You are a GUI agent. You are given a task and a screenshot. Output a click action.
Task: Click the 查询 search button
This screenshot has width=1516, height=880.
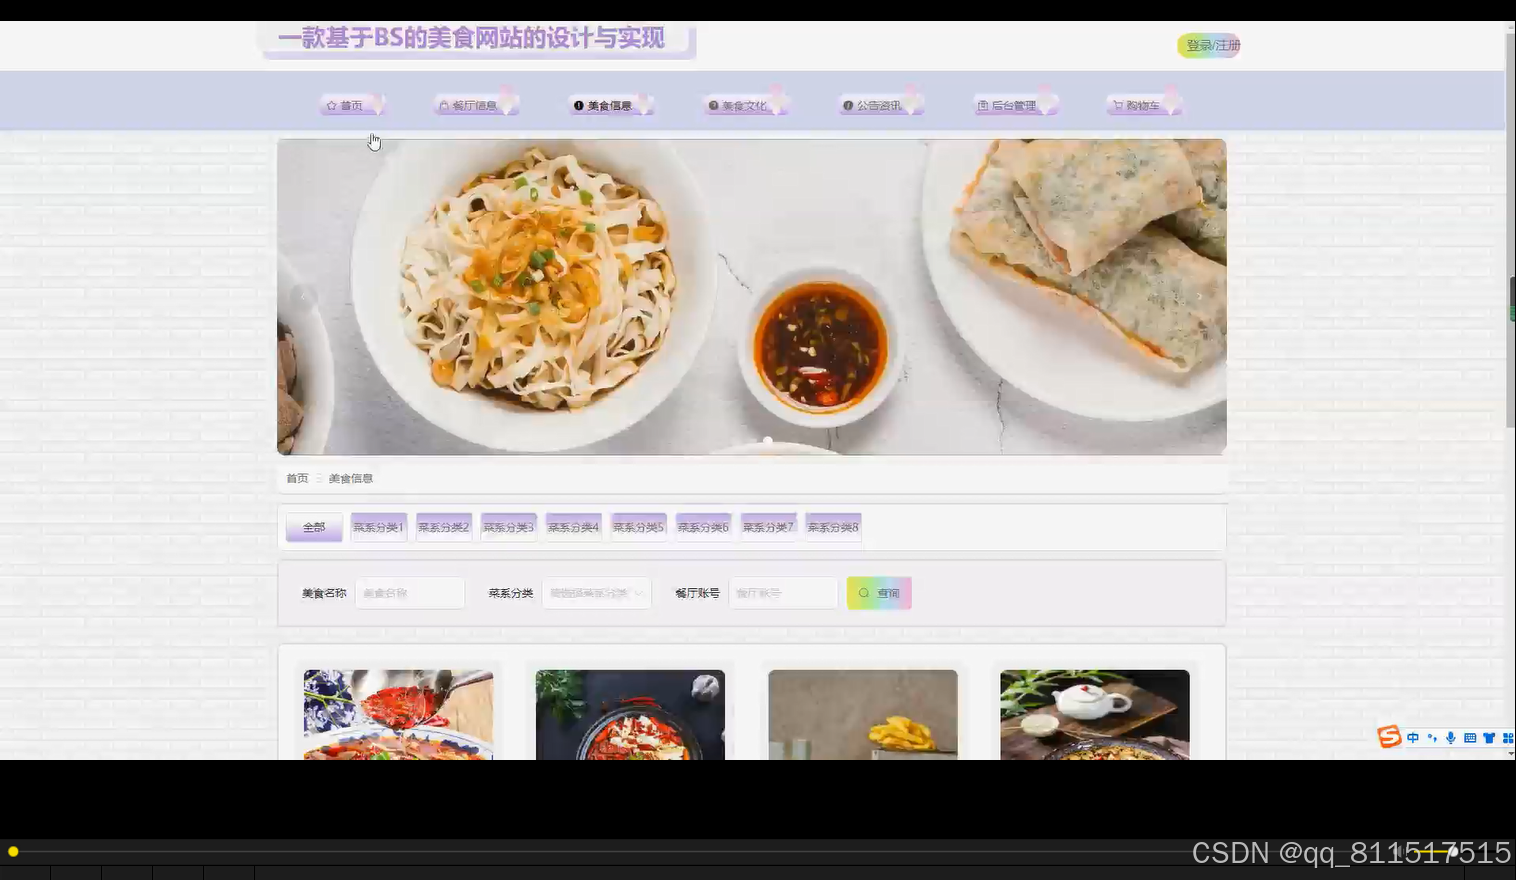pos(879,593)
